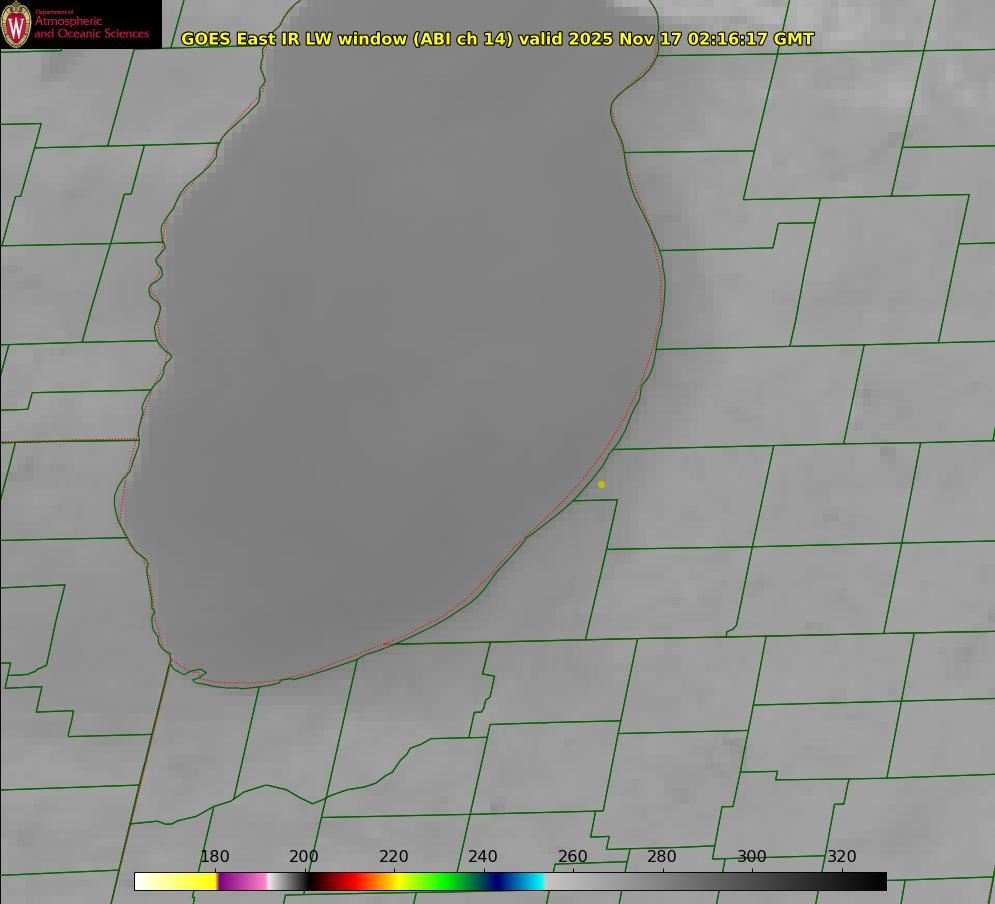Click the yellow location dot near the lakeshore

[602, 484]
